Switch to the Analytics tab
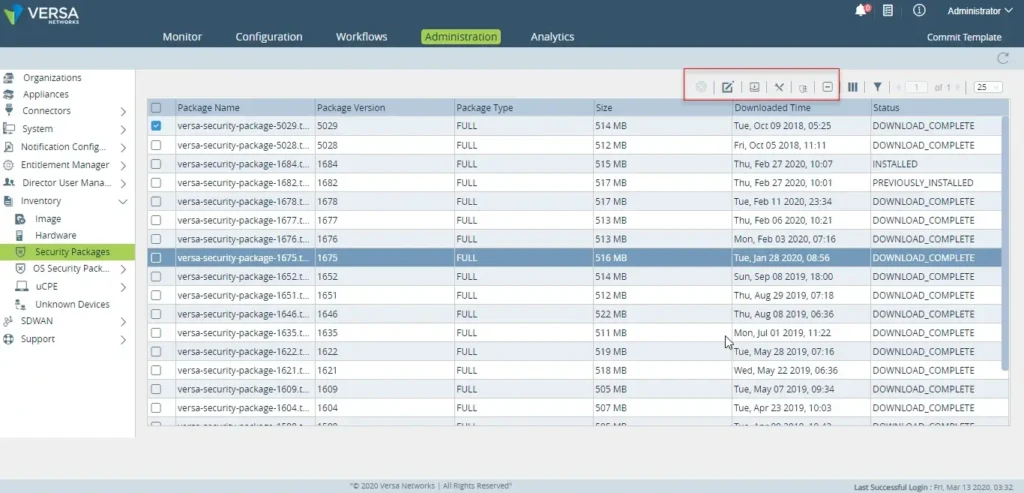This screenshot has width=1024, height=493. (552, 37)
